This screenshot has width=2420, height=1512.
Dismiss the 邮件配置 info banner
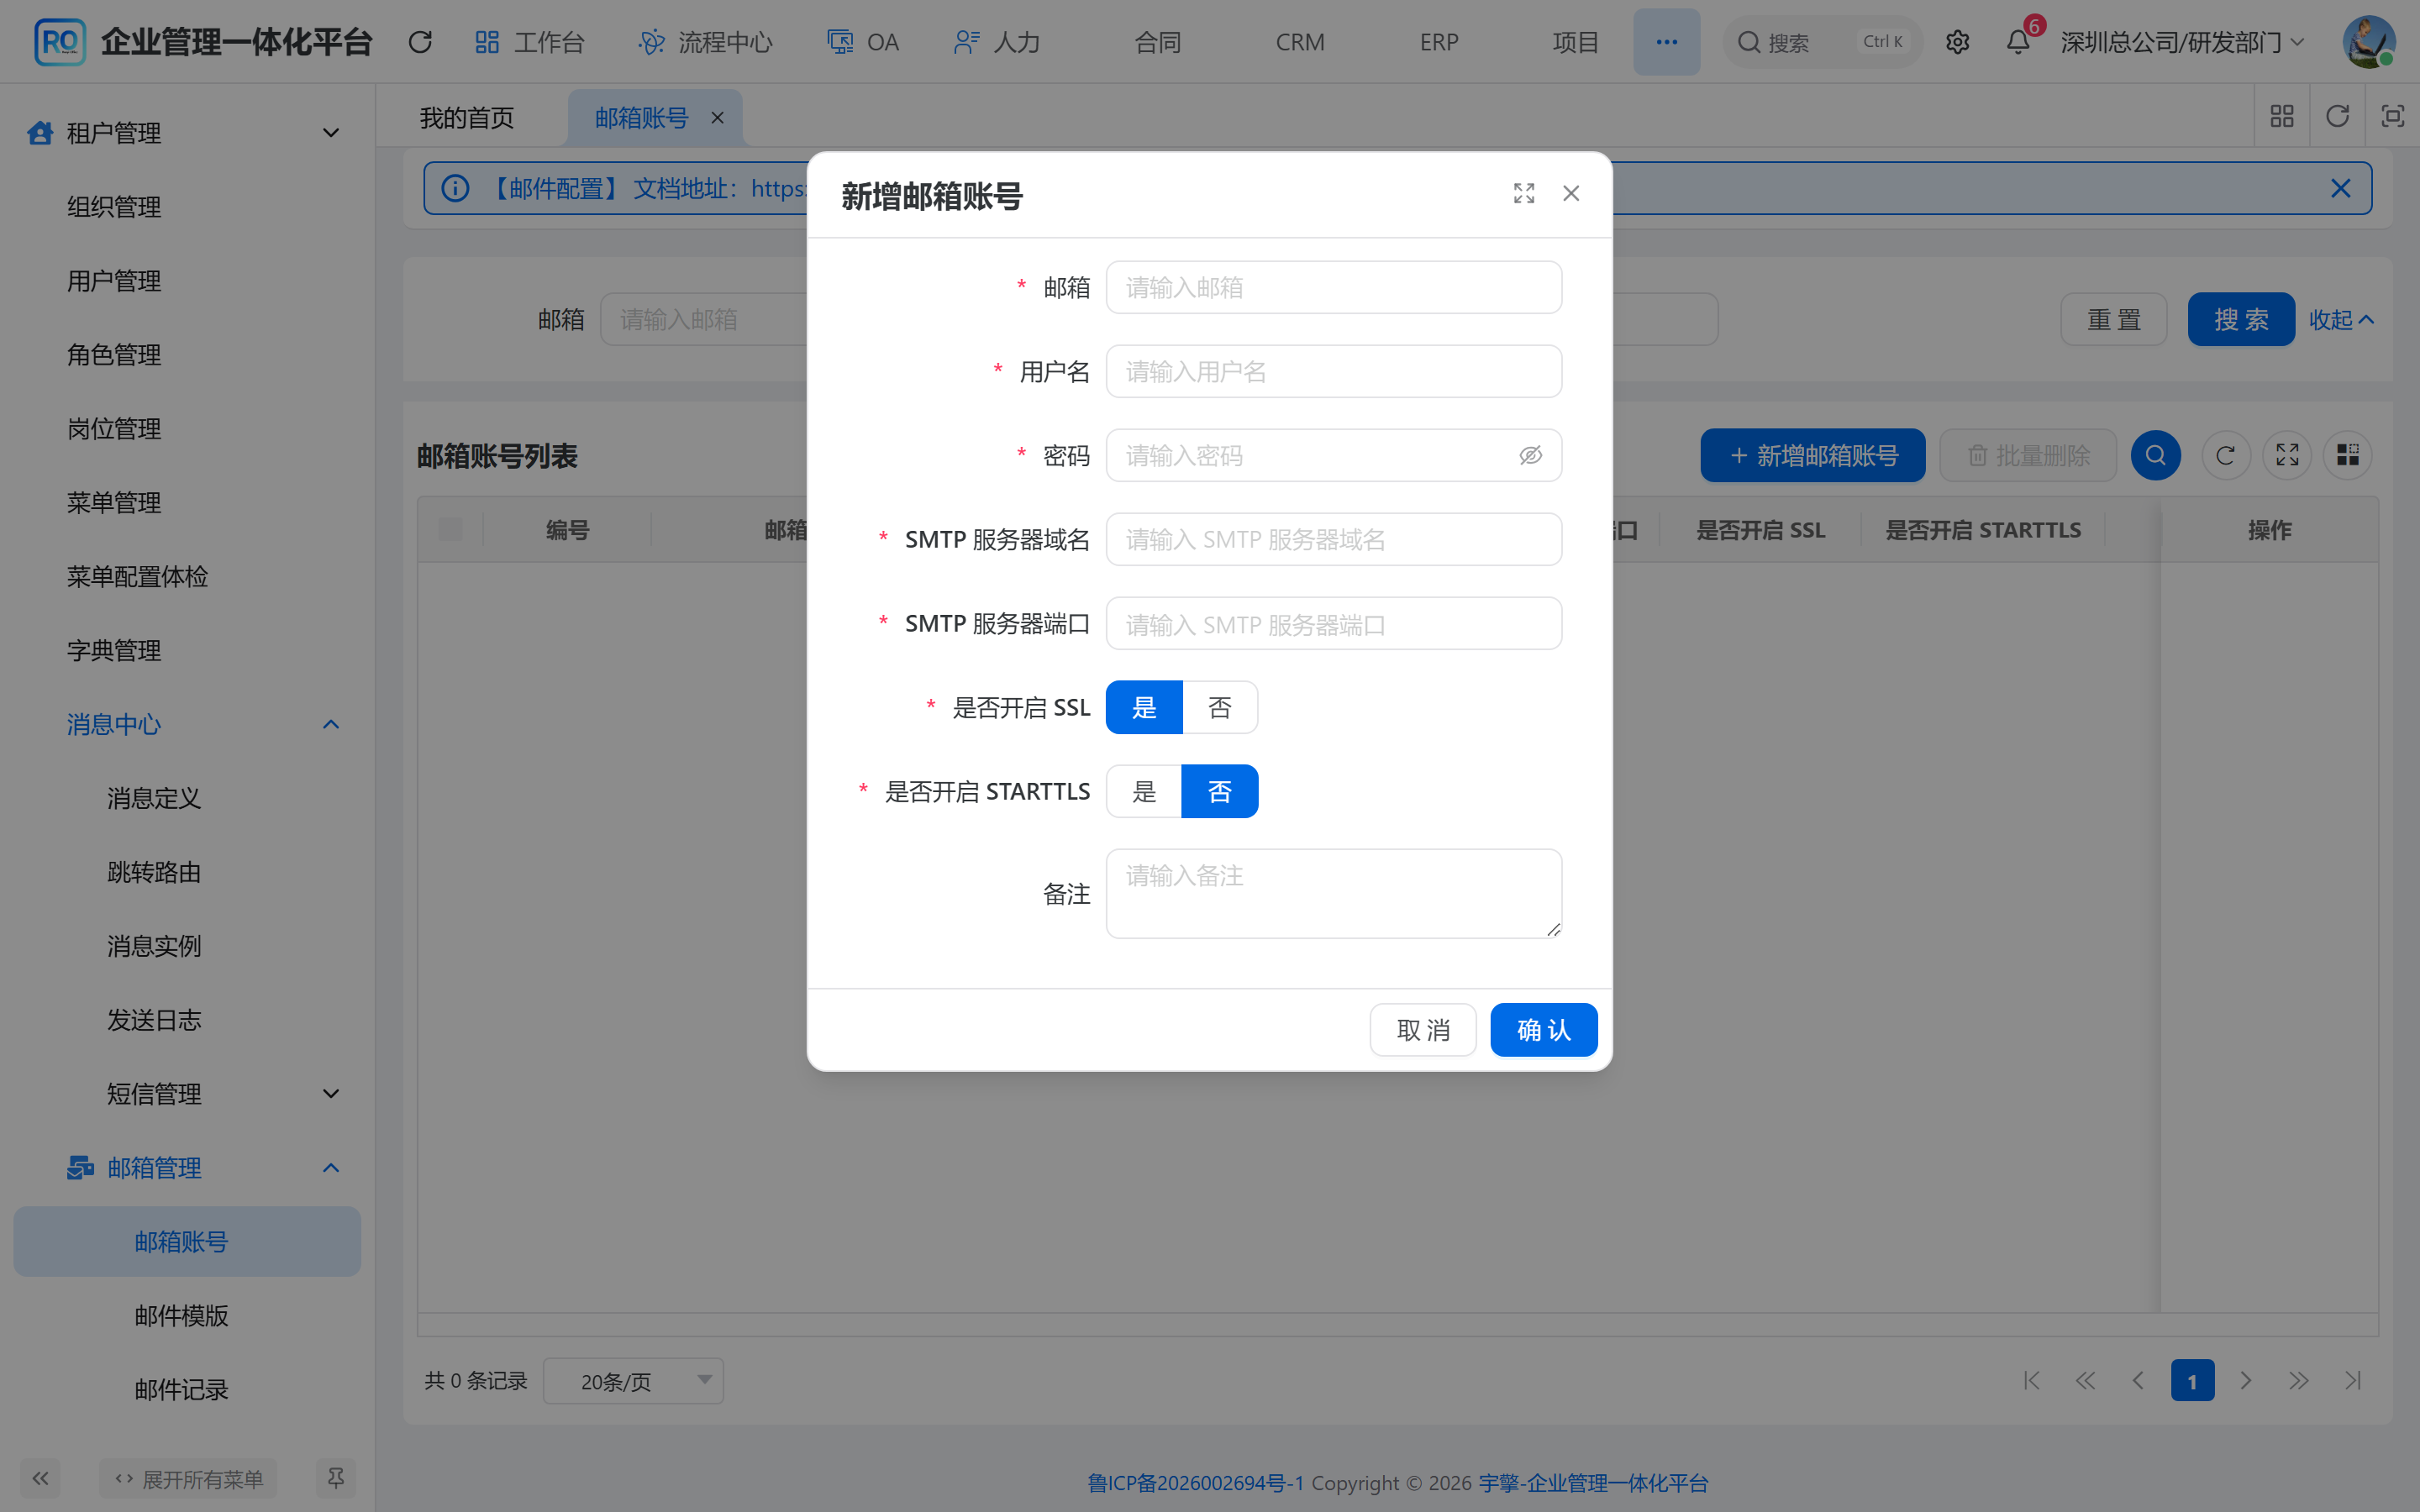[x=2340, y=188]
